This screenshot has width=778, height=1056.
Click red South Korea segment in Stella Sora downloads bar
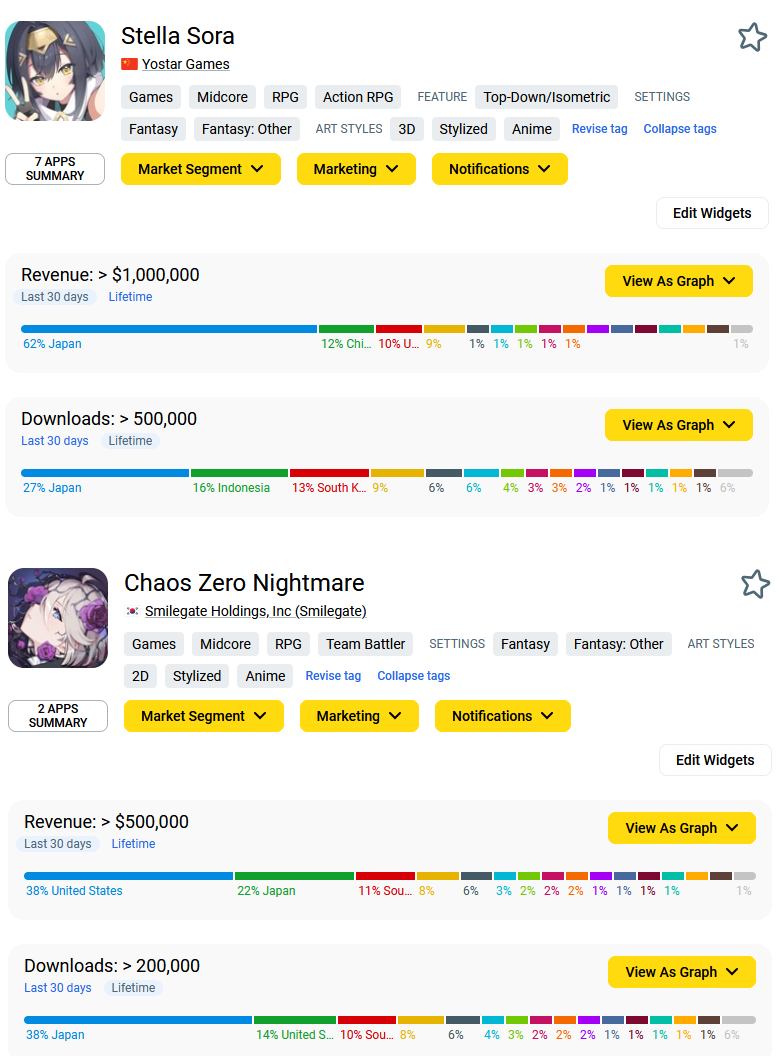click(329, 473)
